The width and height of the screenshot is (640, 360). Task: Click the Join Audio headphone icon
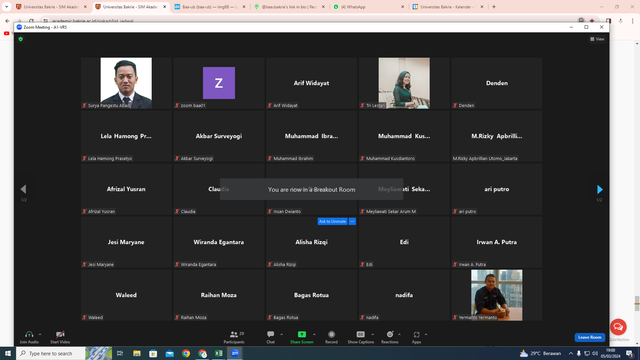point(29,334)
